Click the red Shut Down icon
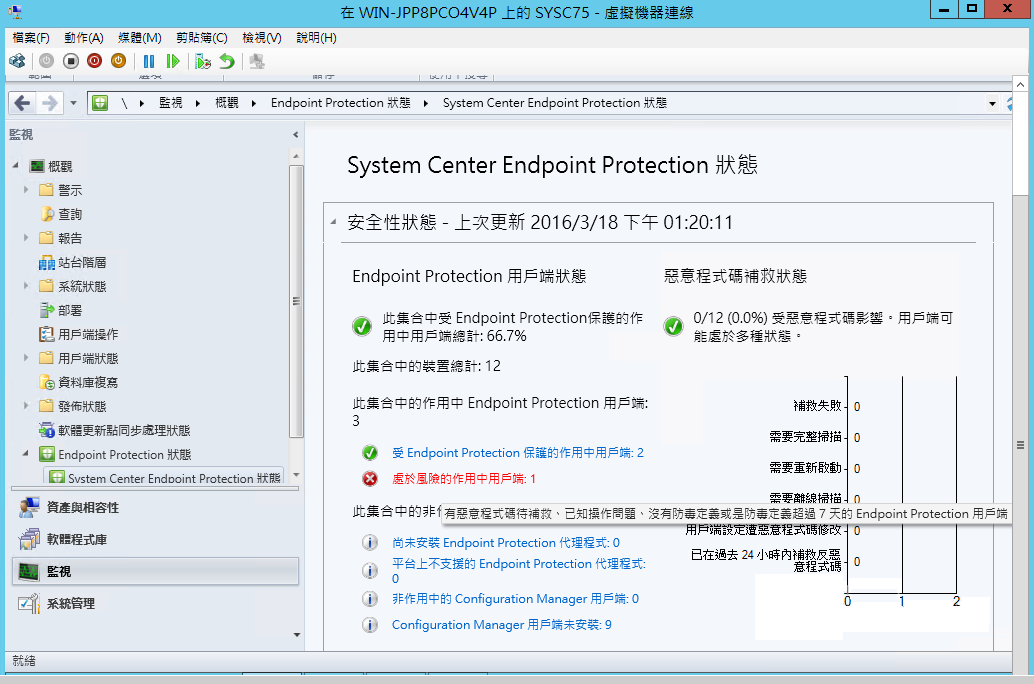 pos(94,61)
